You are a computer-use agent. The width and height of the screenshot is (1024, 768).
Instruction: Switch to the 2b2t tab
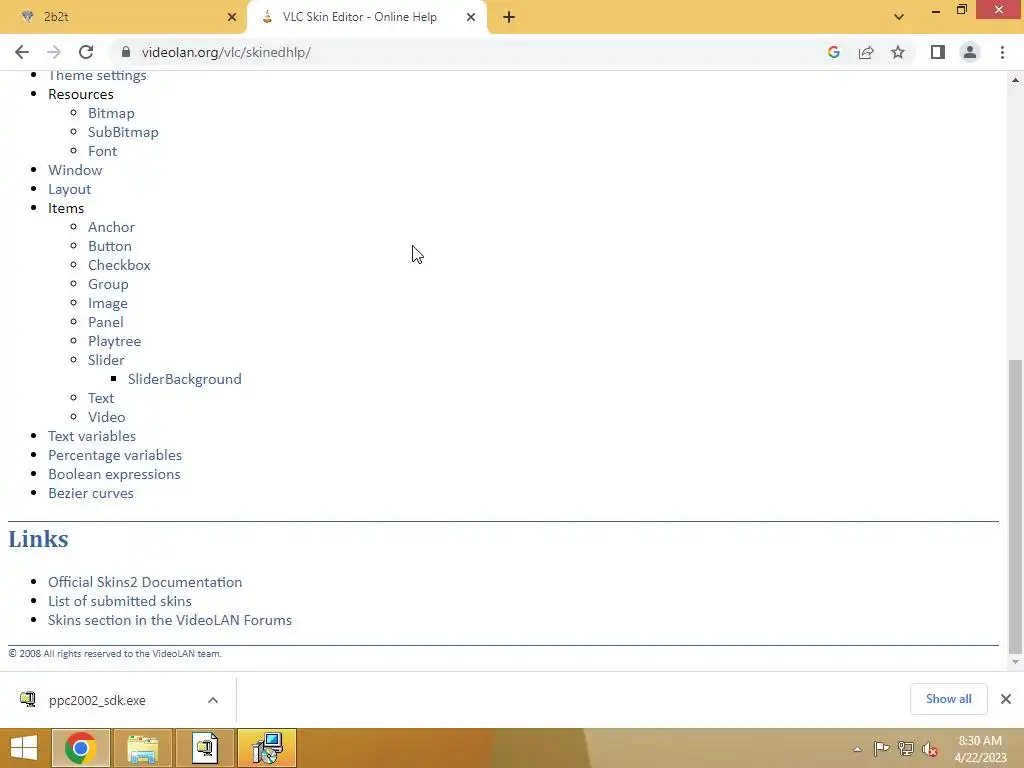[x=123, y=18]
